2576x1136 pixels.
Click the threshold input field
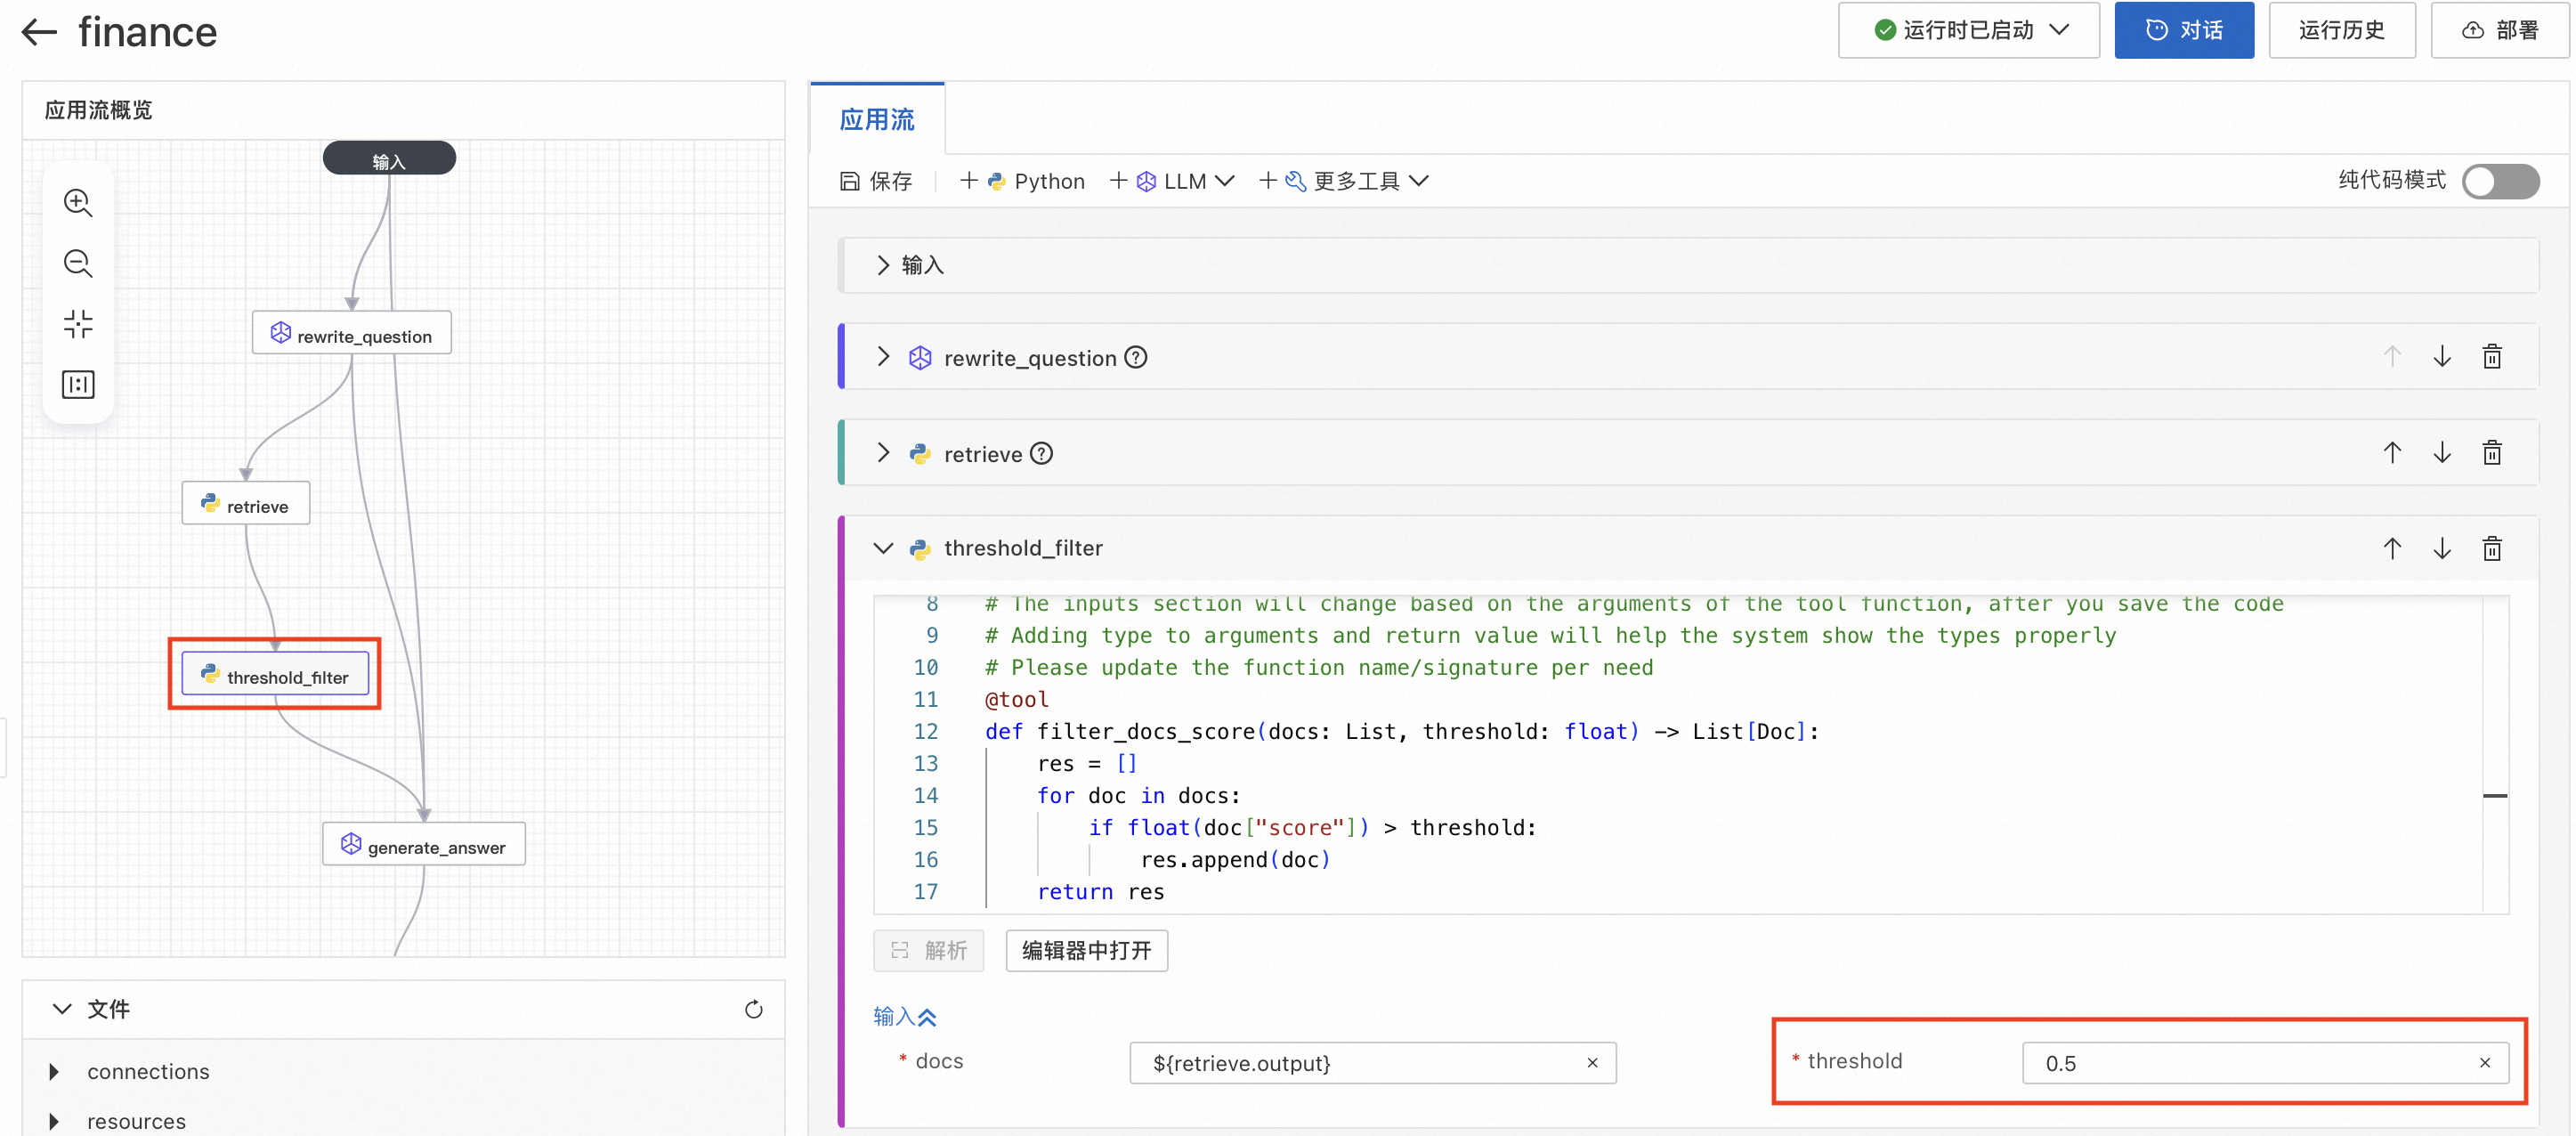coord(2250,1063)
